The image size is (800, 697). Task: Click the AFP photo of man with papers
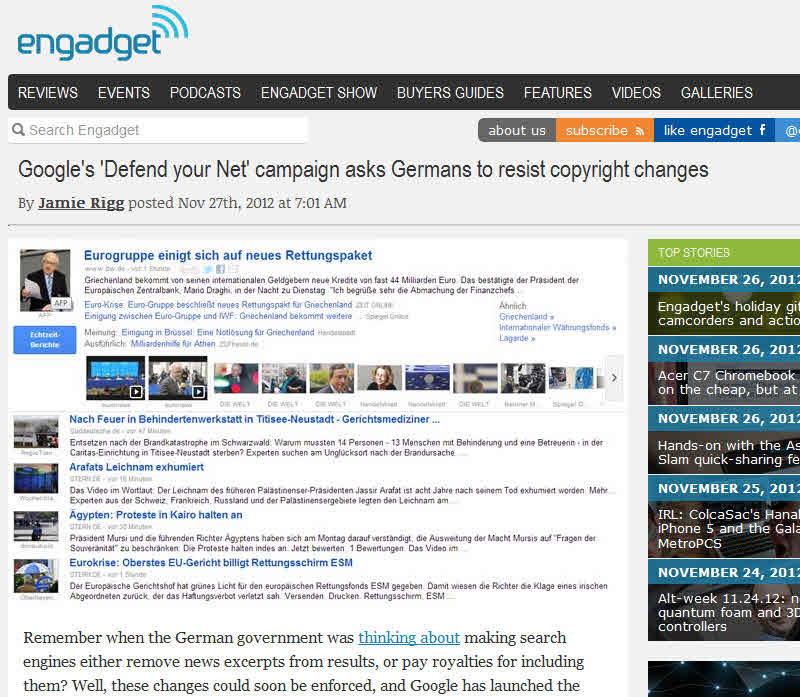click(45, 280)
